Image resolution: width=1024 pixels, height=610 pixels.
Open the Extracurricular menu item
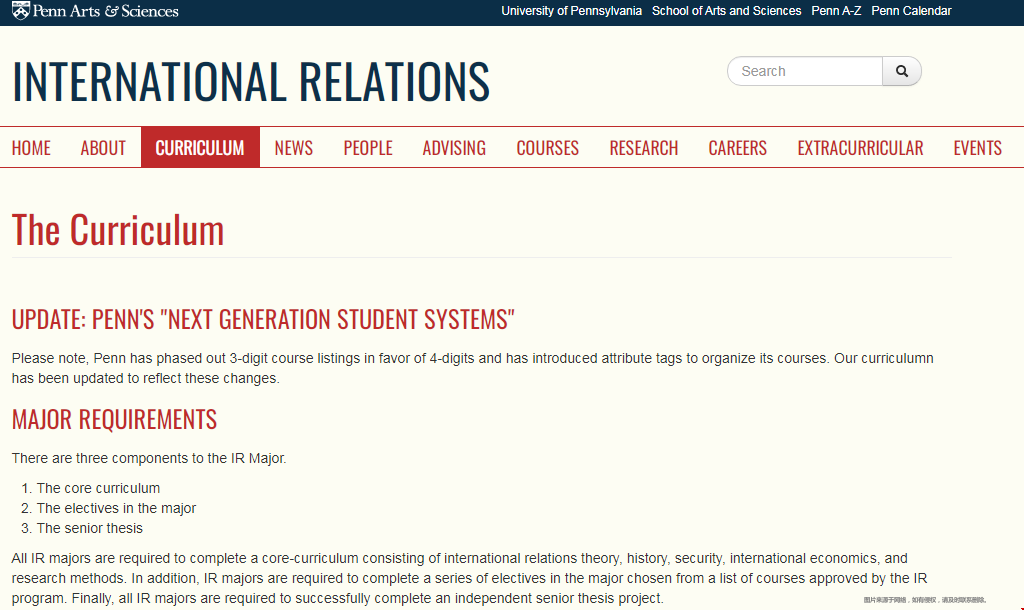[x=860, y=148]
